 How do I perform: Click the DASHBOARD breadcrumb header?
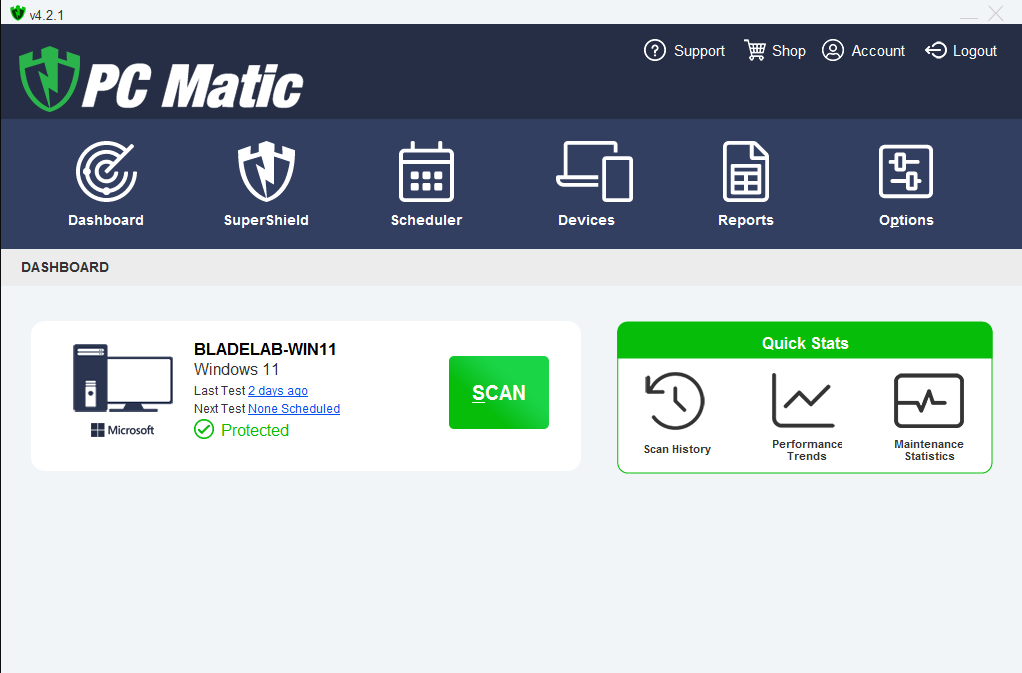[64, 267]
